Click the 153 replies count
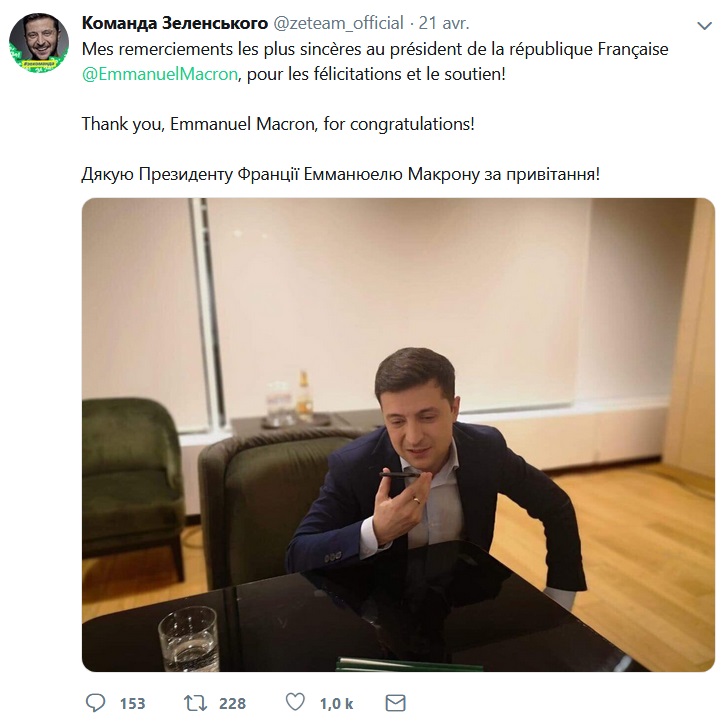The image size is (726, 721). tap(133, 703)
